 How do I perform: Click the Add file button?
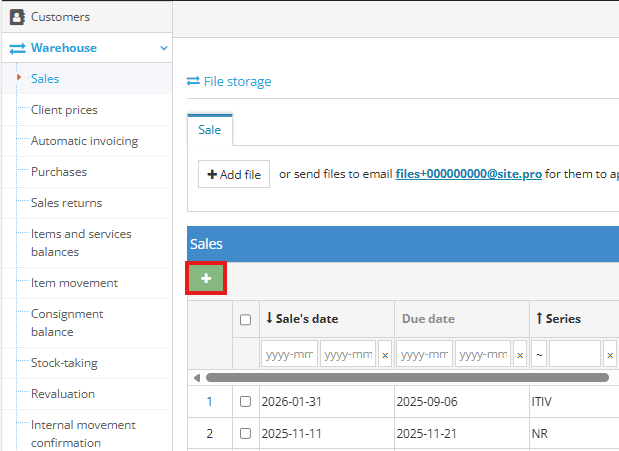tap(233, 174)
